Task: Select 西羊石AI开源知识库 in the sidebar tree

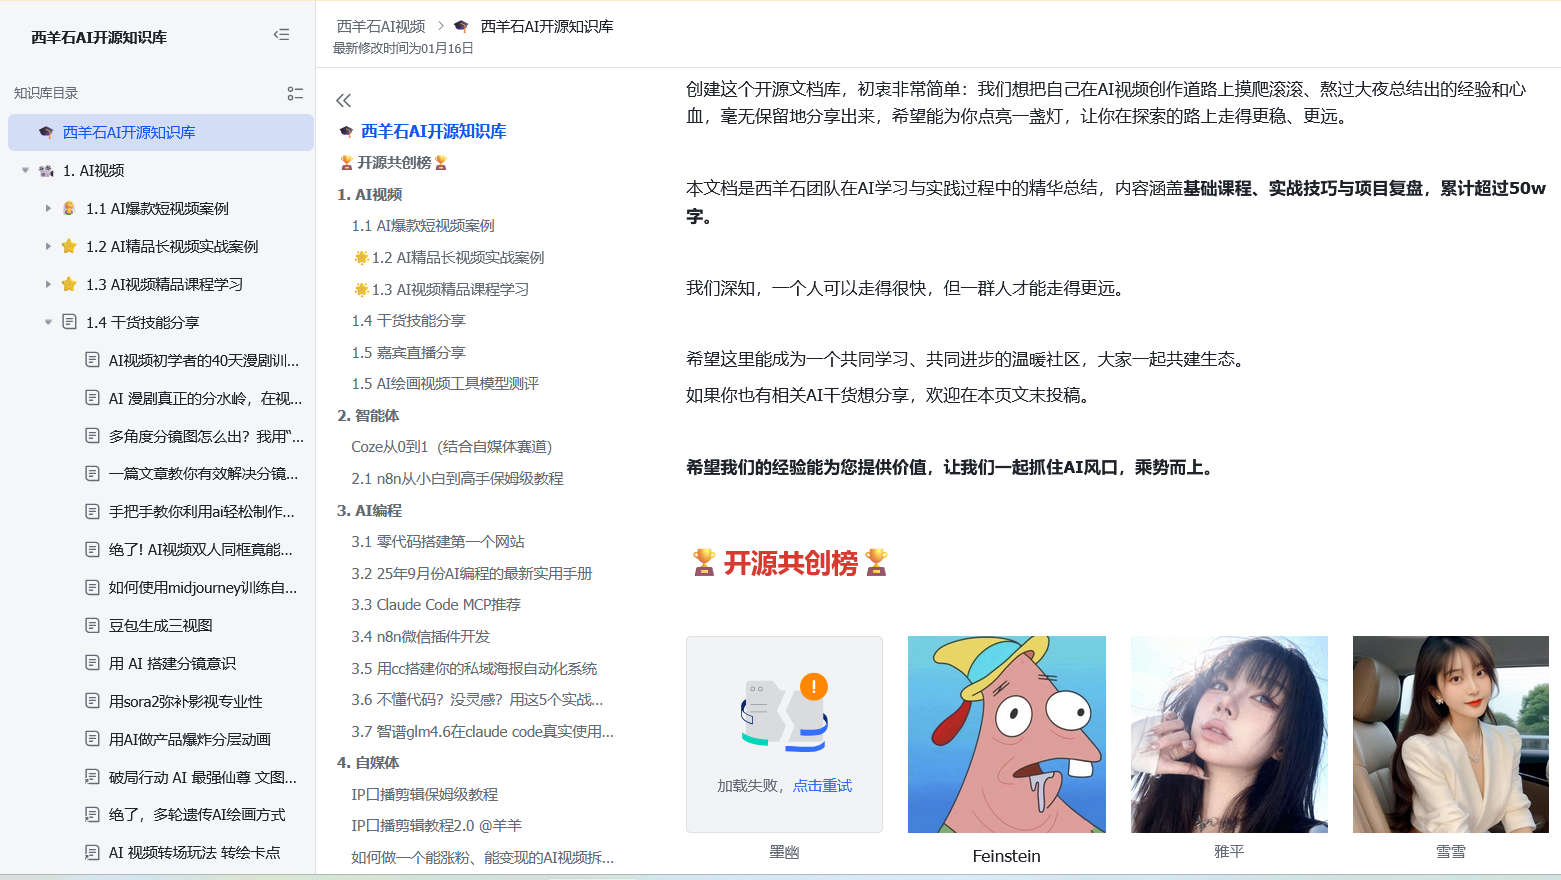Action: pyautogui.click(x=161, y=132)
